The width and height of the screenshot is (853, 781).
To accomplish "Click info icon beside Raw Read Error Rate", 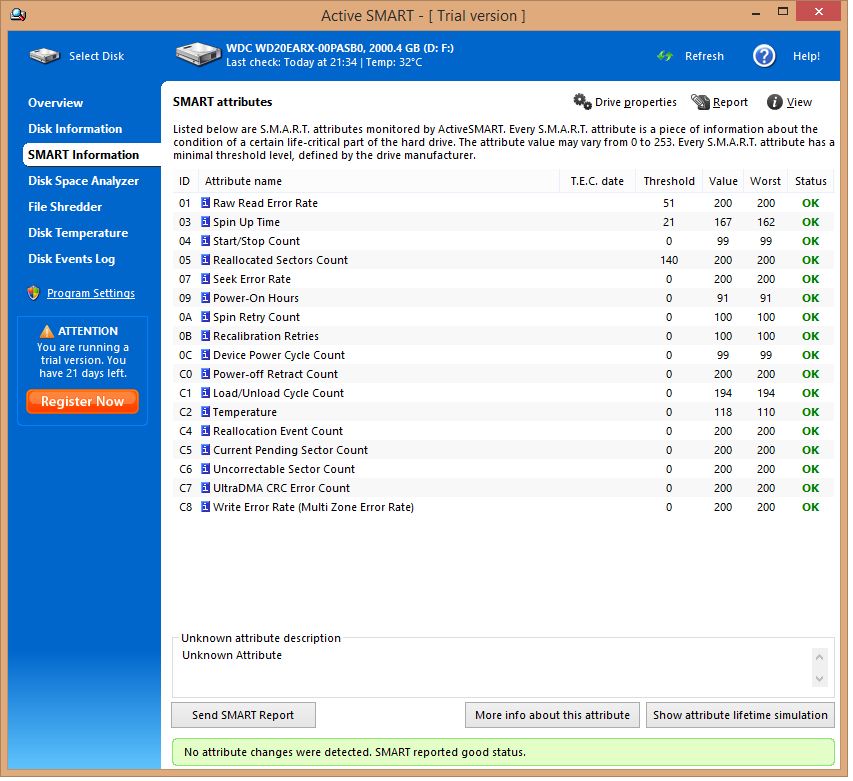I will click(206, 204).
